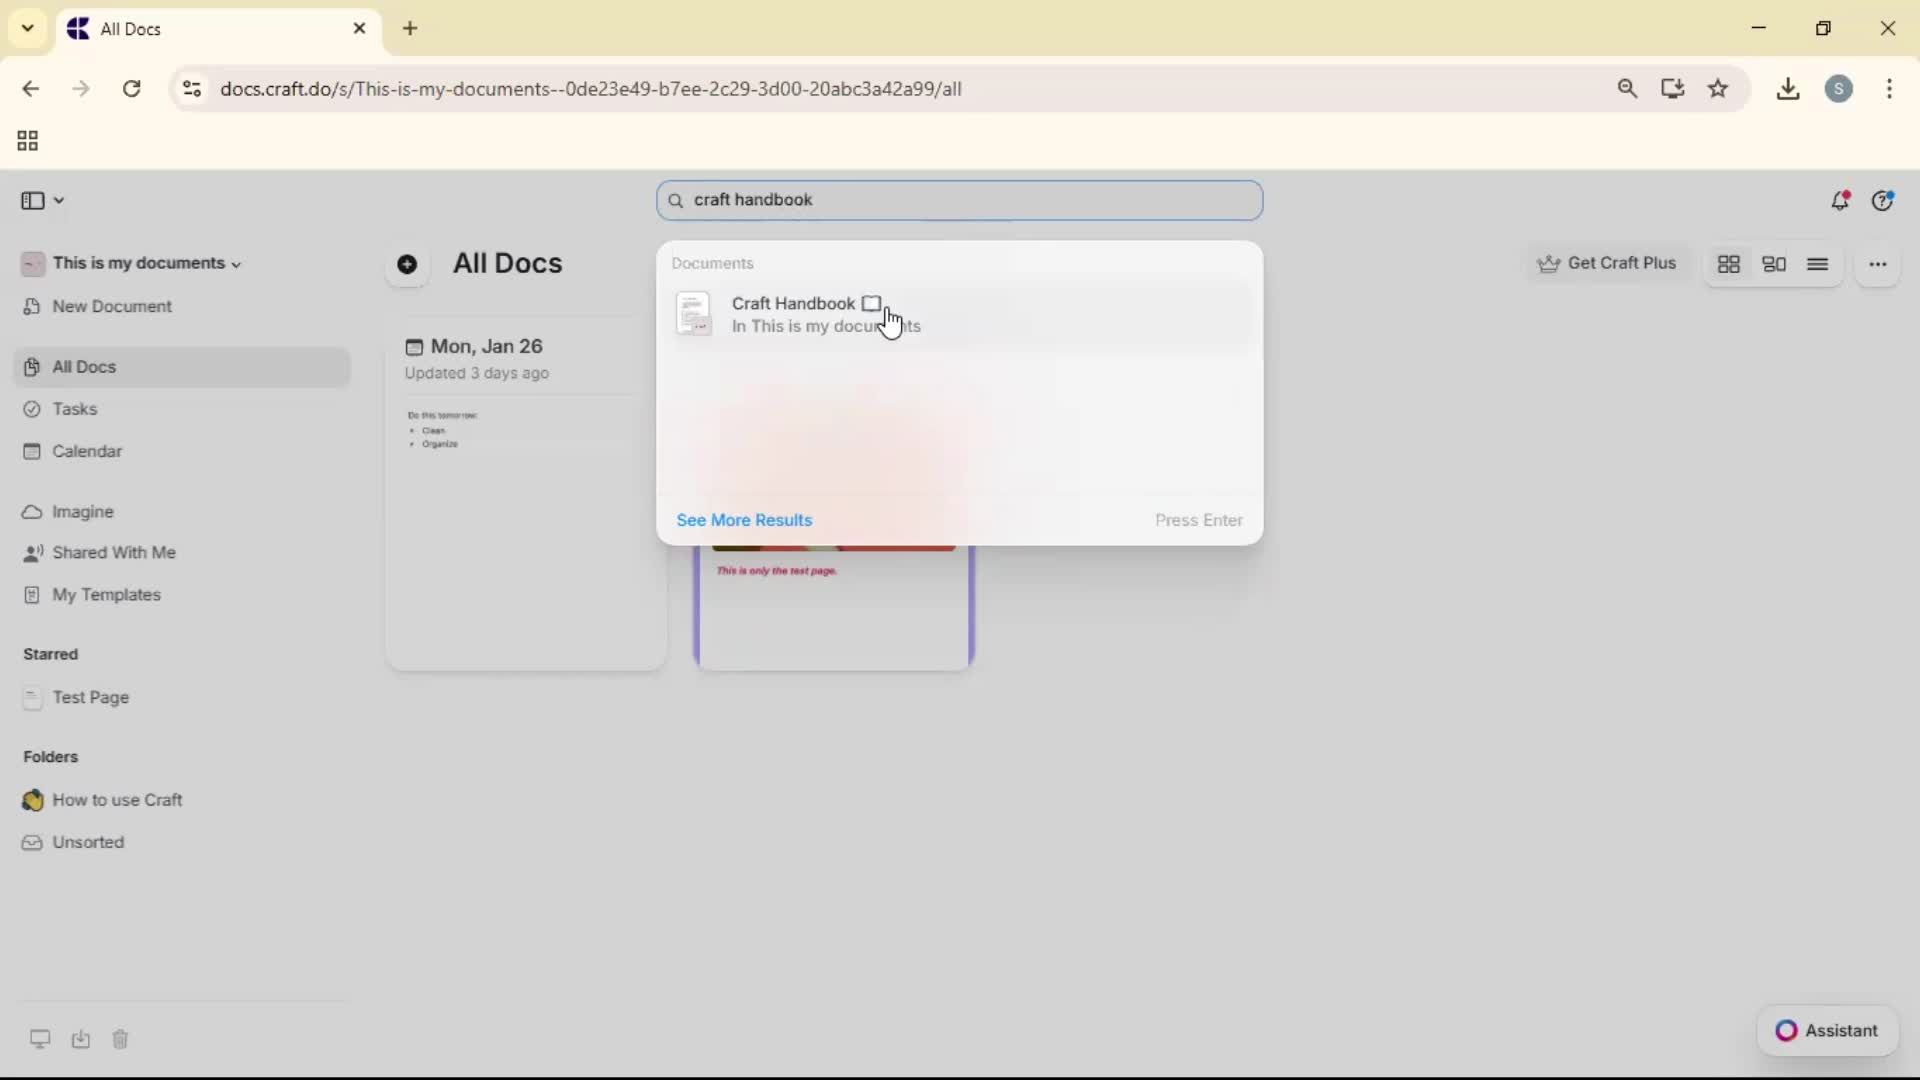Switch to the All Docs section

(82, 367)
